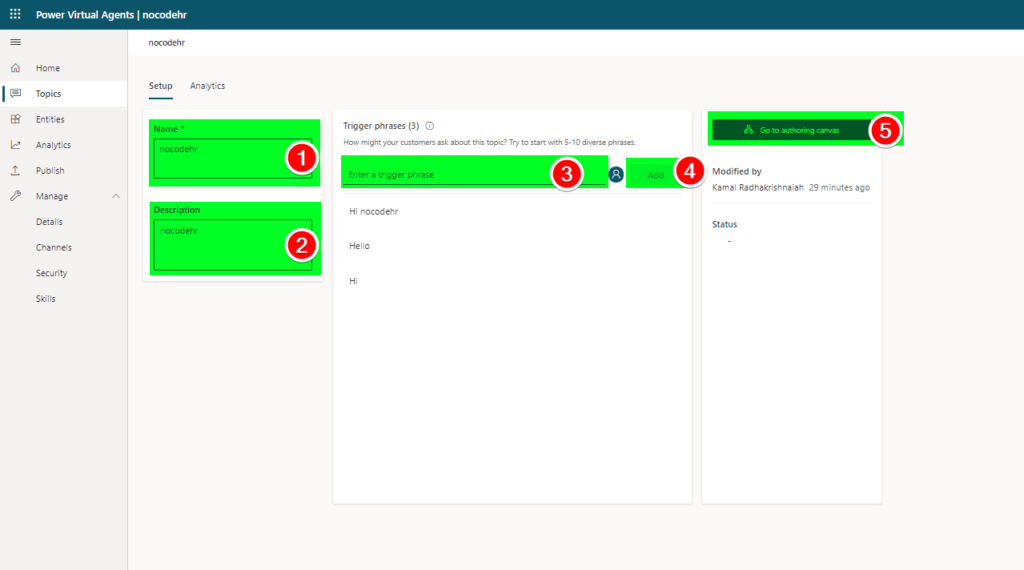Switch to the Setup tab

161,86
